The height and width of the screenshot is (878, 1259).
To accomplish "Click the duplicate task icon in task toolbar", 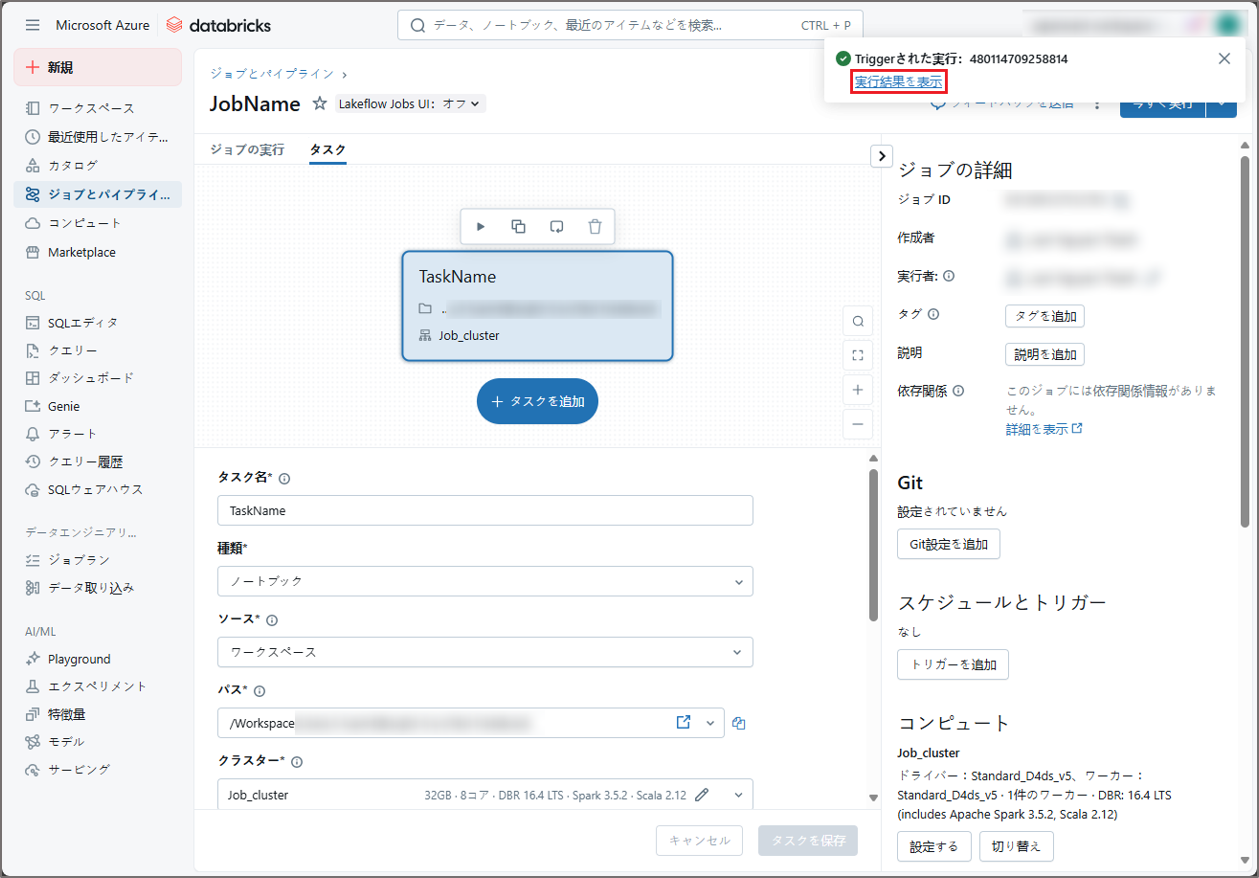I will (518, 227).
